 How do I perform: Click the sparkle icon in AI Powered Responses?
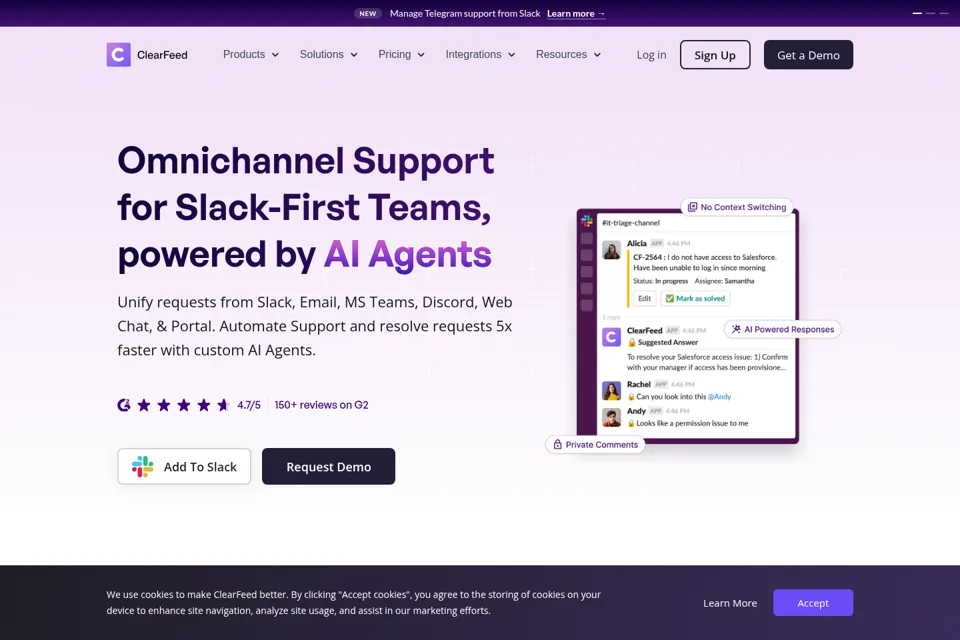tap(736, 329)
